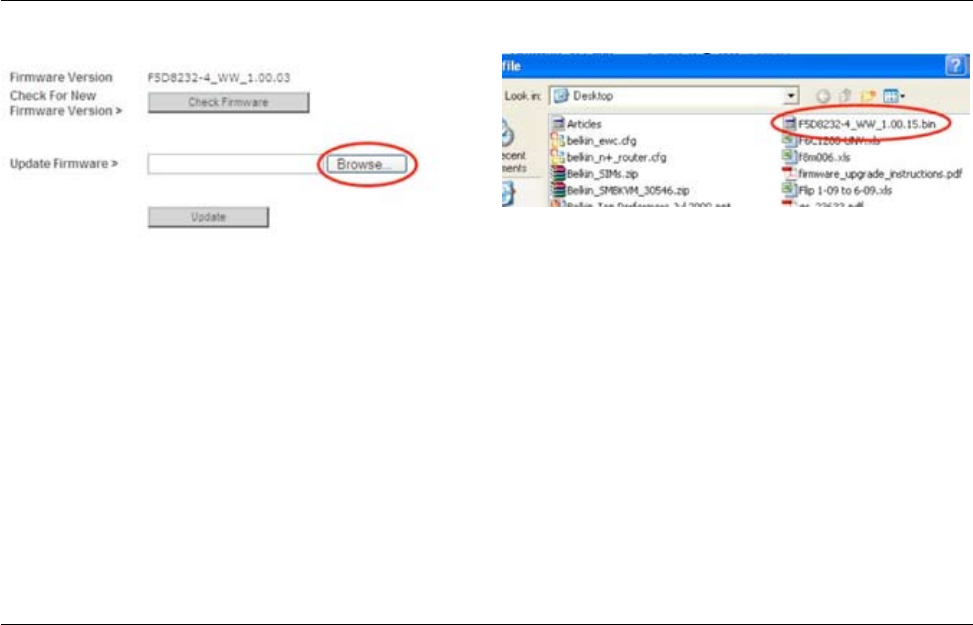973x625 pixels.
Task: Click the firmware_upgrade_instructions.pdf icon
Action: (x=789, y=174)
